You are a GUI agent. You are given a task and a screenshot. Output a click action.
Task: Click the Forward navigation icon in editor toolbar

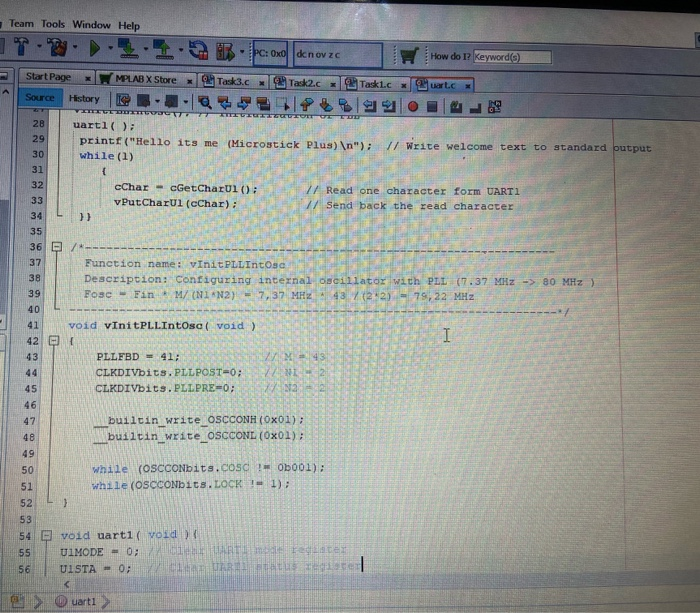pyautogui.click(x=171, y=101)
